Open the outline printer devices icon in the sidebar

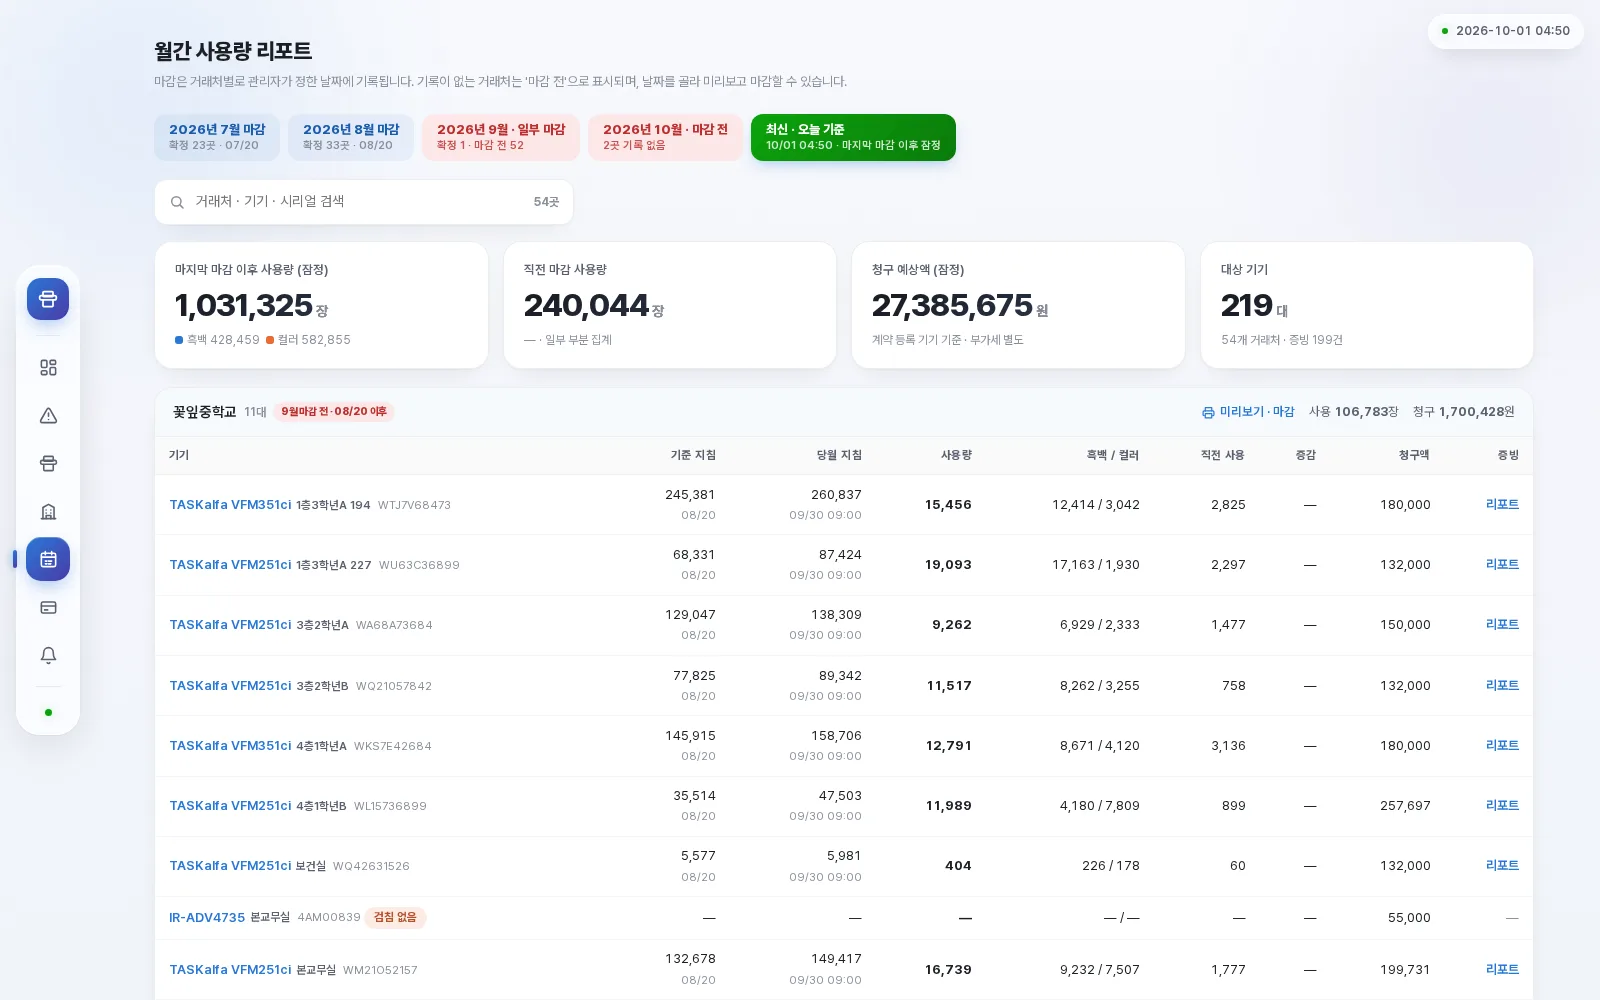coord(48,464)
